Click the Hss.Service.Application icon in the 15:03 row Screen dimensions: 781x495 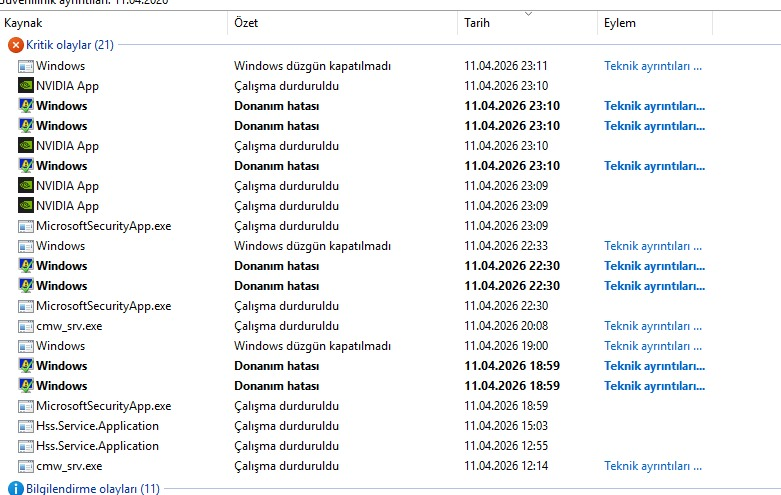click(x=26, y=426)
